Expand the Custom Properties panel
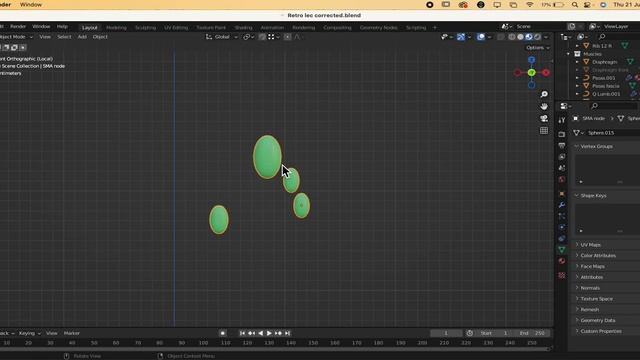The width and height of the screenshot is (640, 360). (x=598, y=331)
